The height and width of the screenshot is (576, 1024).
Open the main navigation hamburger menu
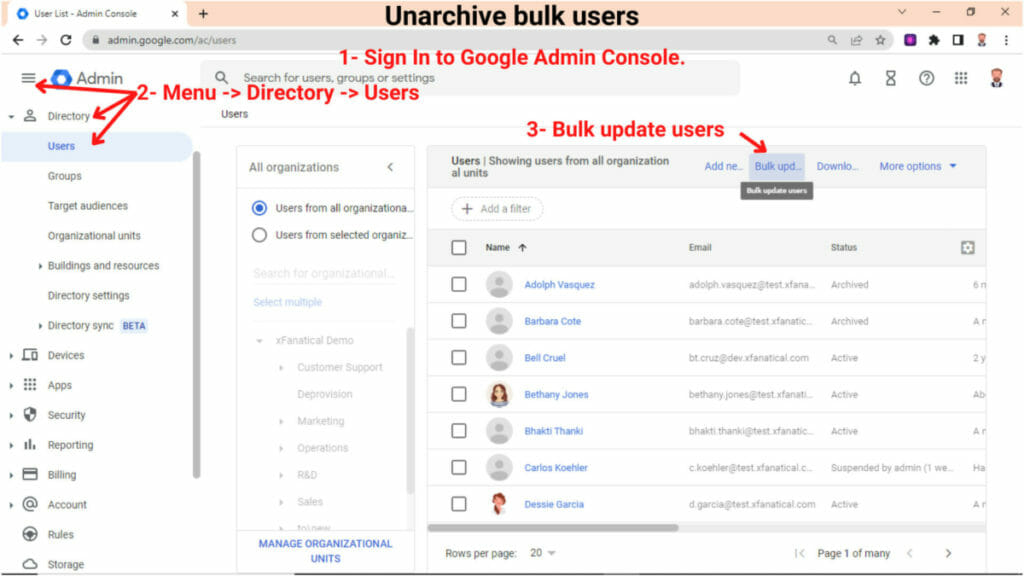point(29,77)
